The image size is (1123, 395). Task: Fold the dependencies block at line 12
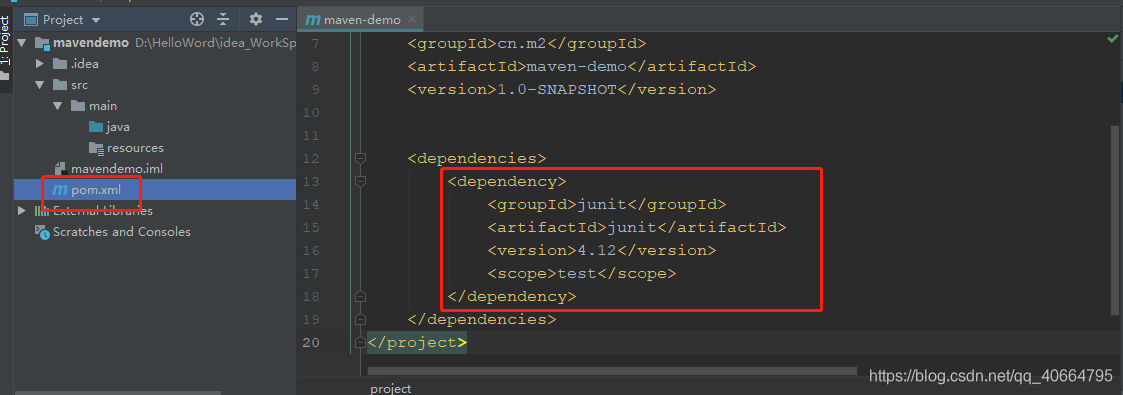(x=360, y=158)
